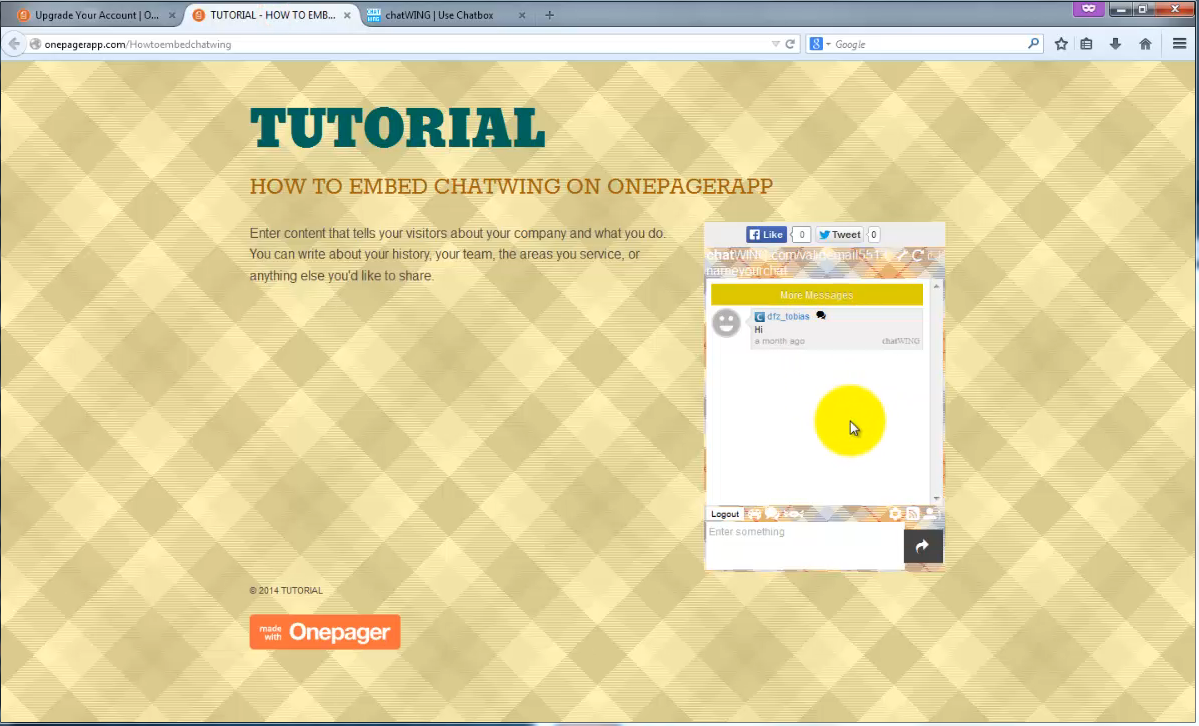Click the chat bubbles icon beside dfz_tobias
The width and height of the screenshot is (1199, 726).
click(820, 316)
